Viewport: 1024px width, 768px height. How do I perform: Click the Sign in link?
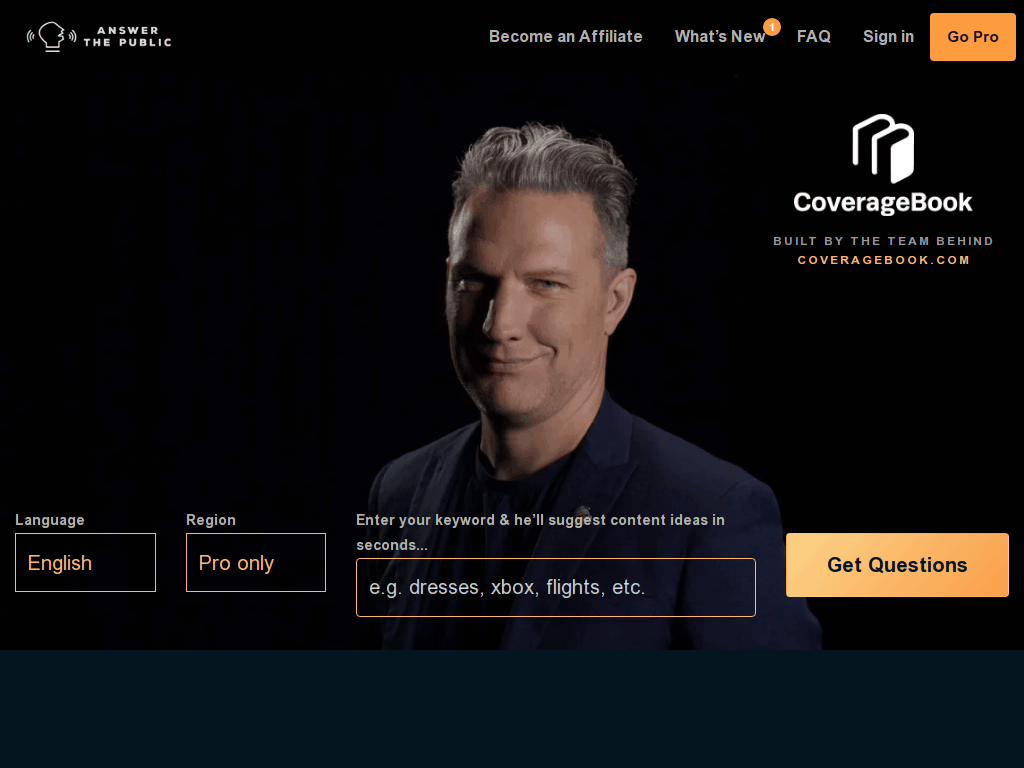pos(888,37)
